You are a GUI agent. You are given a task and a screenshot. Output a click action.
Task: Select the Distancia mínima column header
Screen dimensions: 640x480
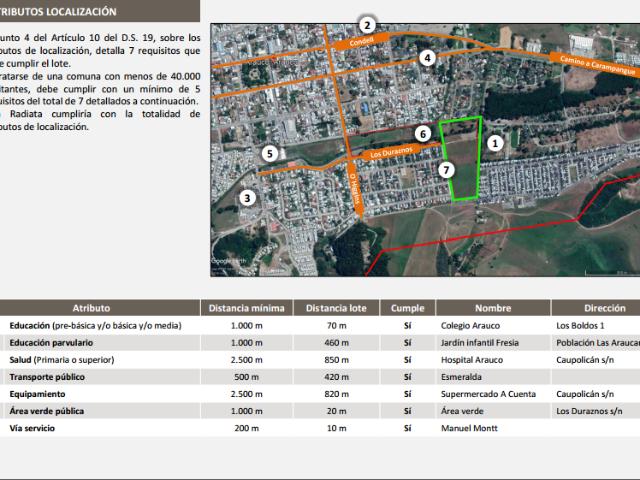(x=247, y=308)
